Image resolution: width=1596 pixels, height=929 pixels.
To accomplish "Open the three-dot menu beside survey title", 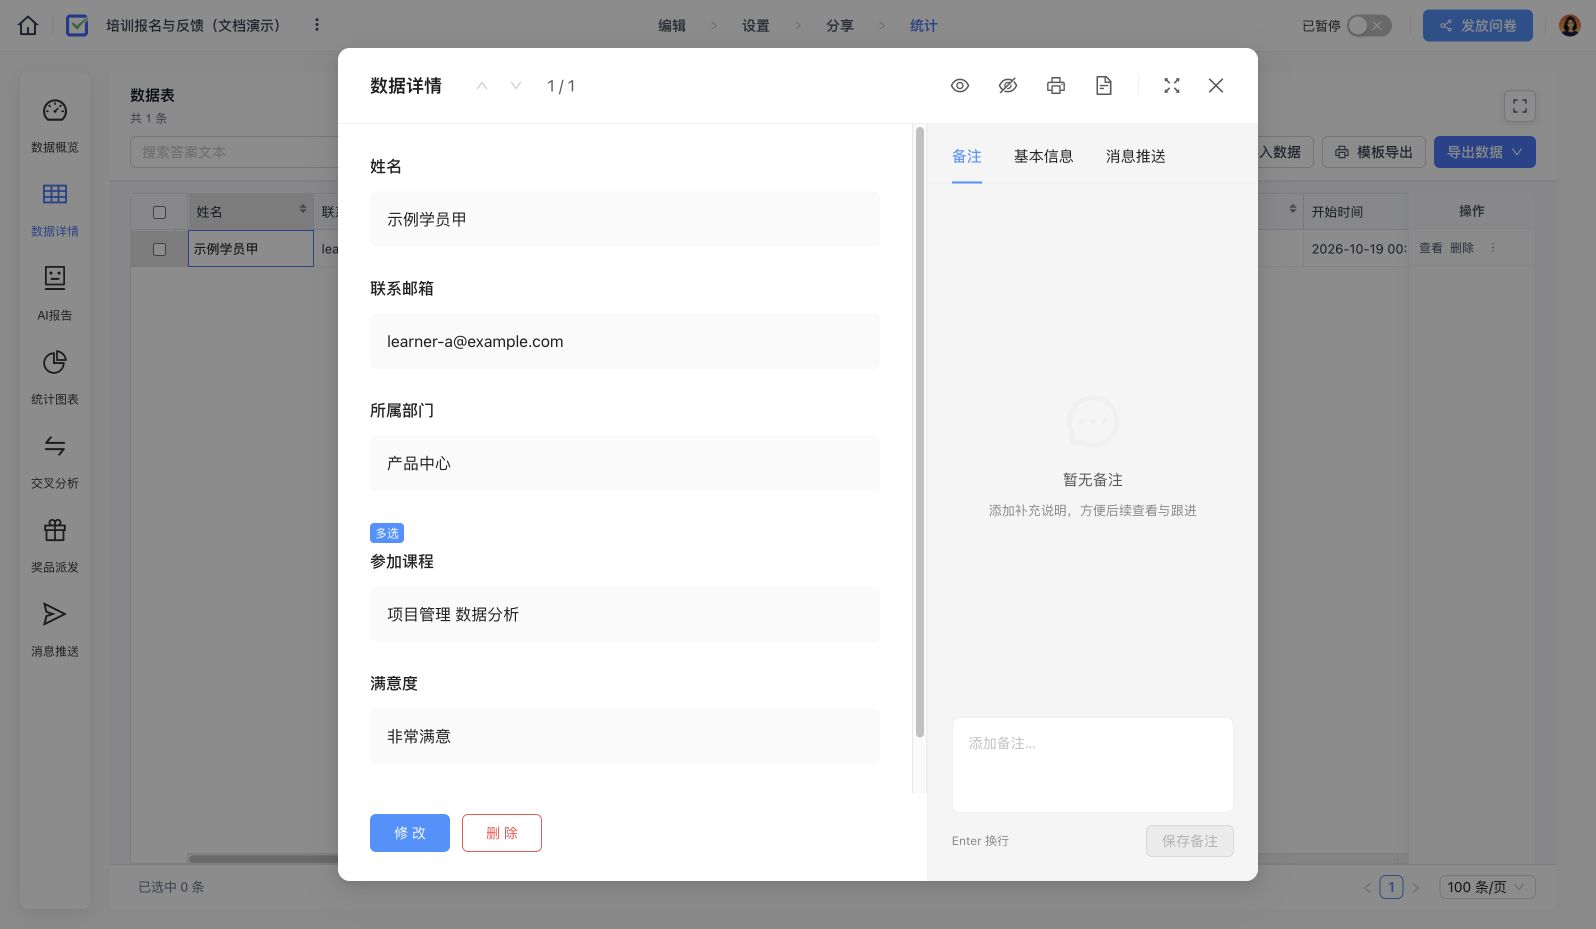I will [317, 25].
